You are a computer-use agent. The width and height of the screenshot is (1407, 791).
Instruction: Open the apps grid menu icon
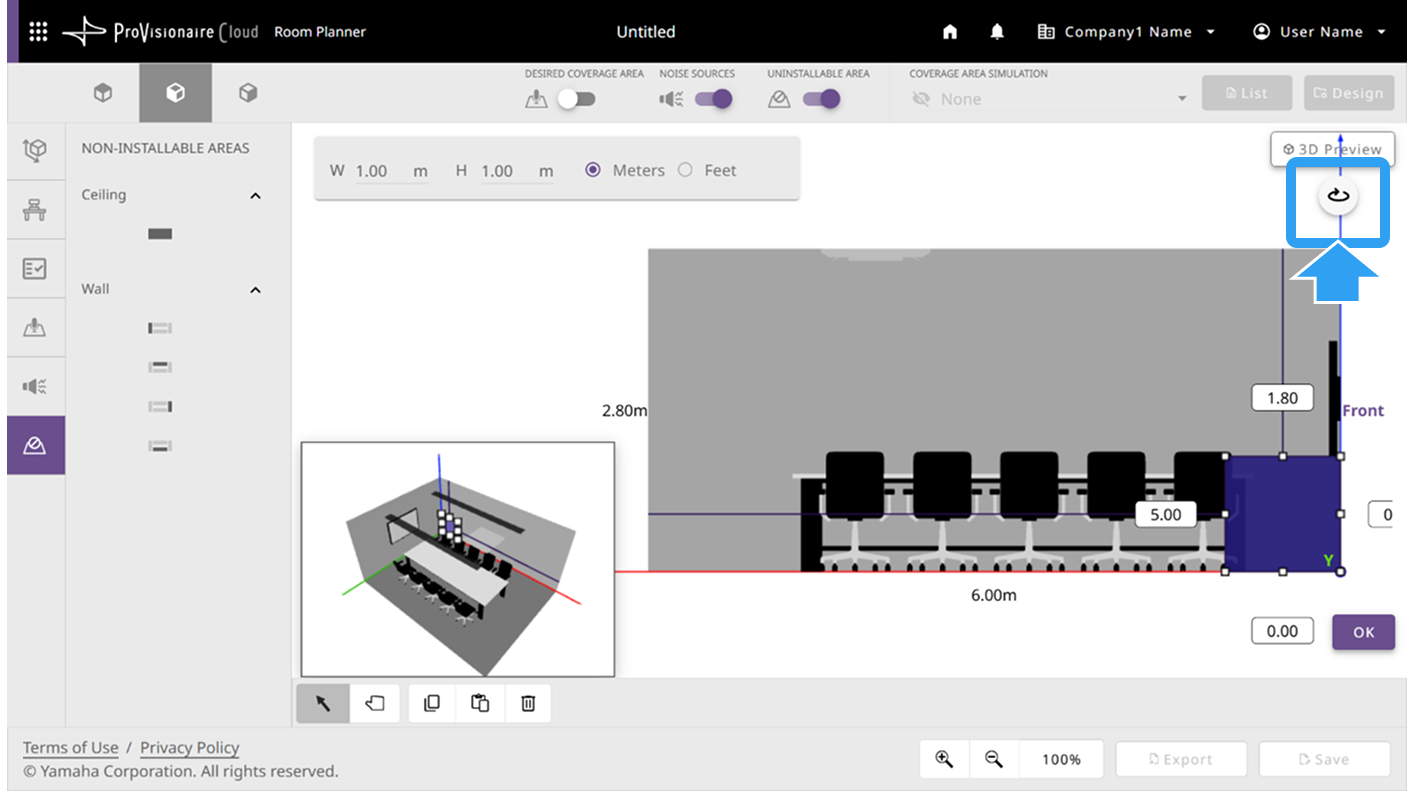(38, 32)
